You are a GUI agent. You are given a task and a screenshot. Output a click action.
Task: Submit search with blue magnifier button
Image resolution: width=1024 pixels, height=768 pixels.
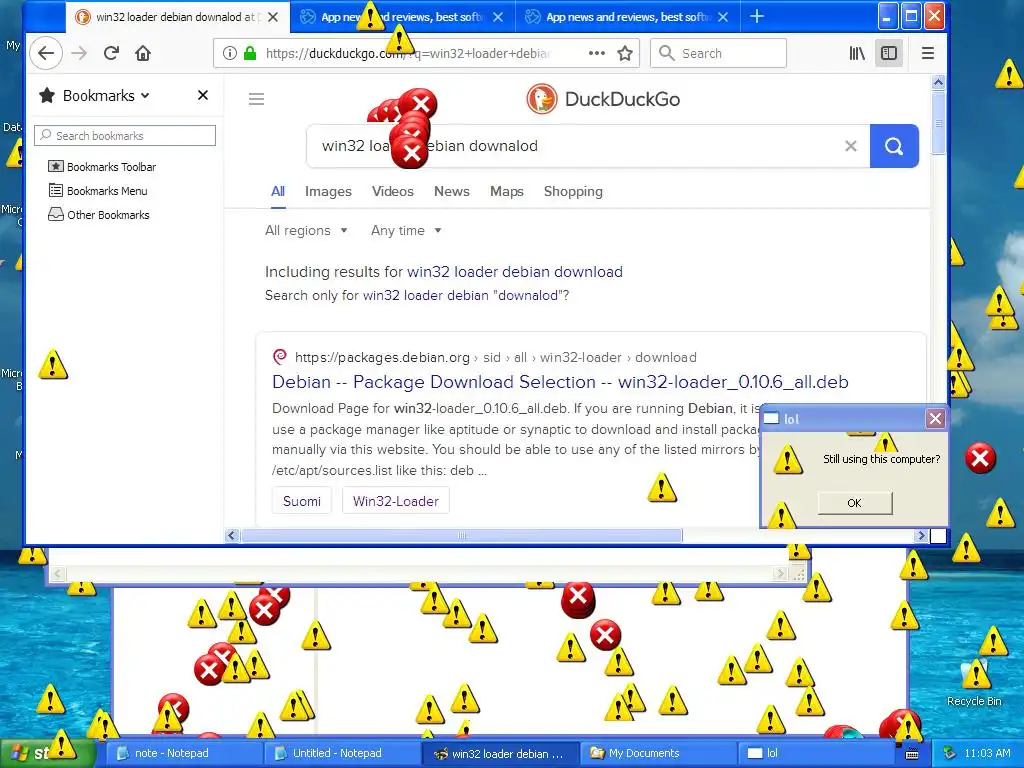pyautogui.click(x=894, y=146)
